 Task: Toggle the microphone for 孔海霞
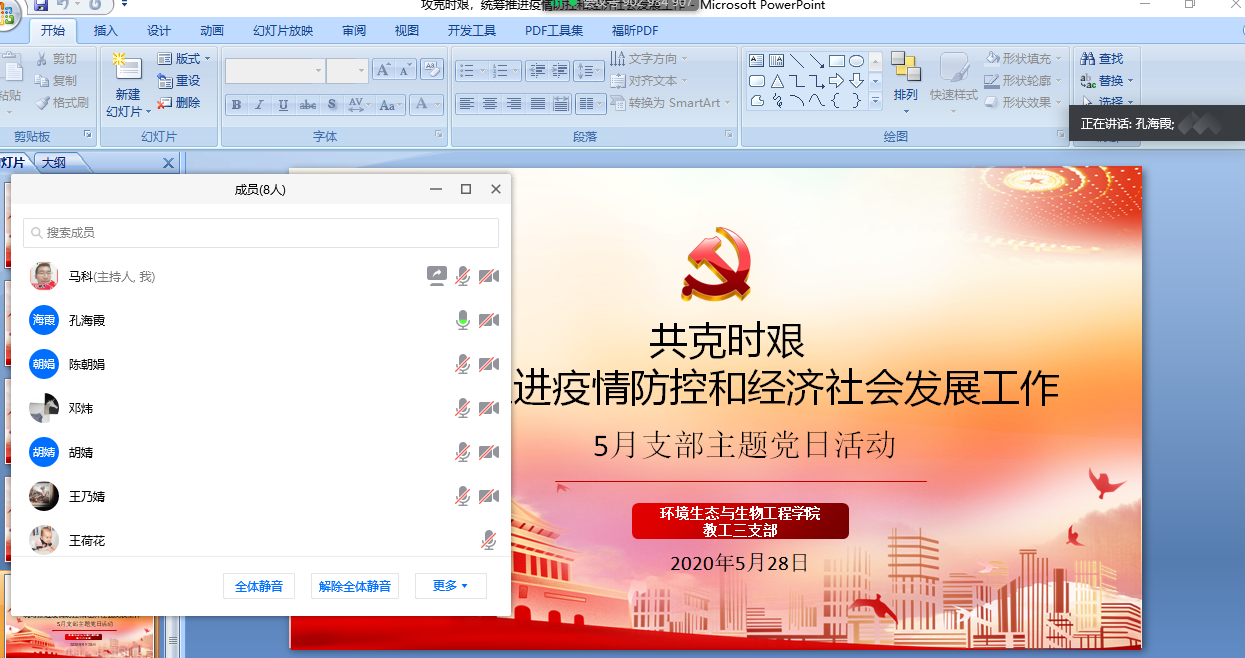click(462, 320)
